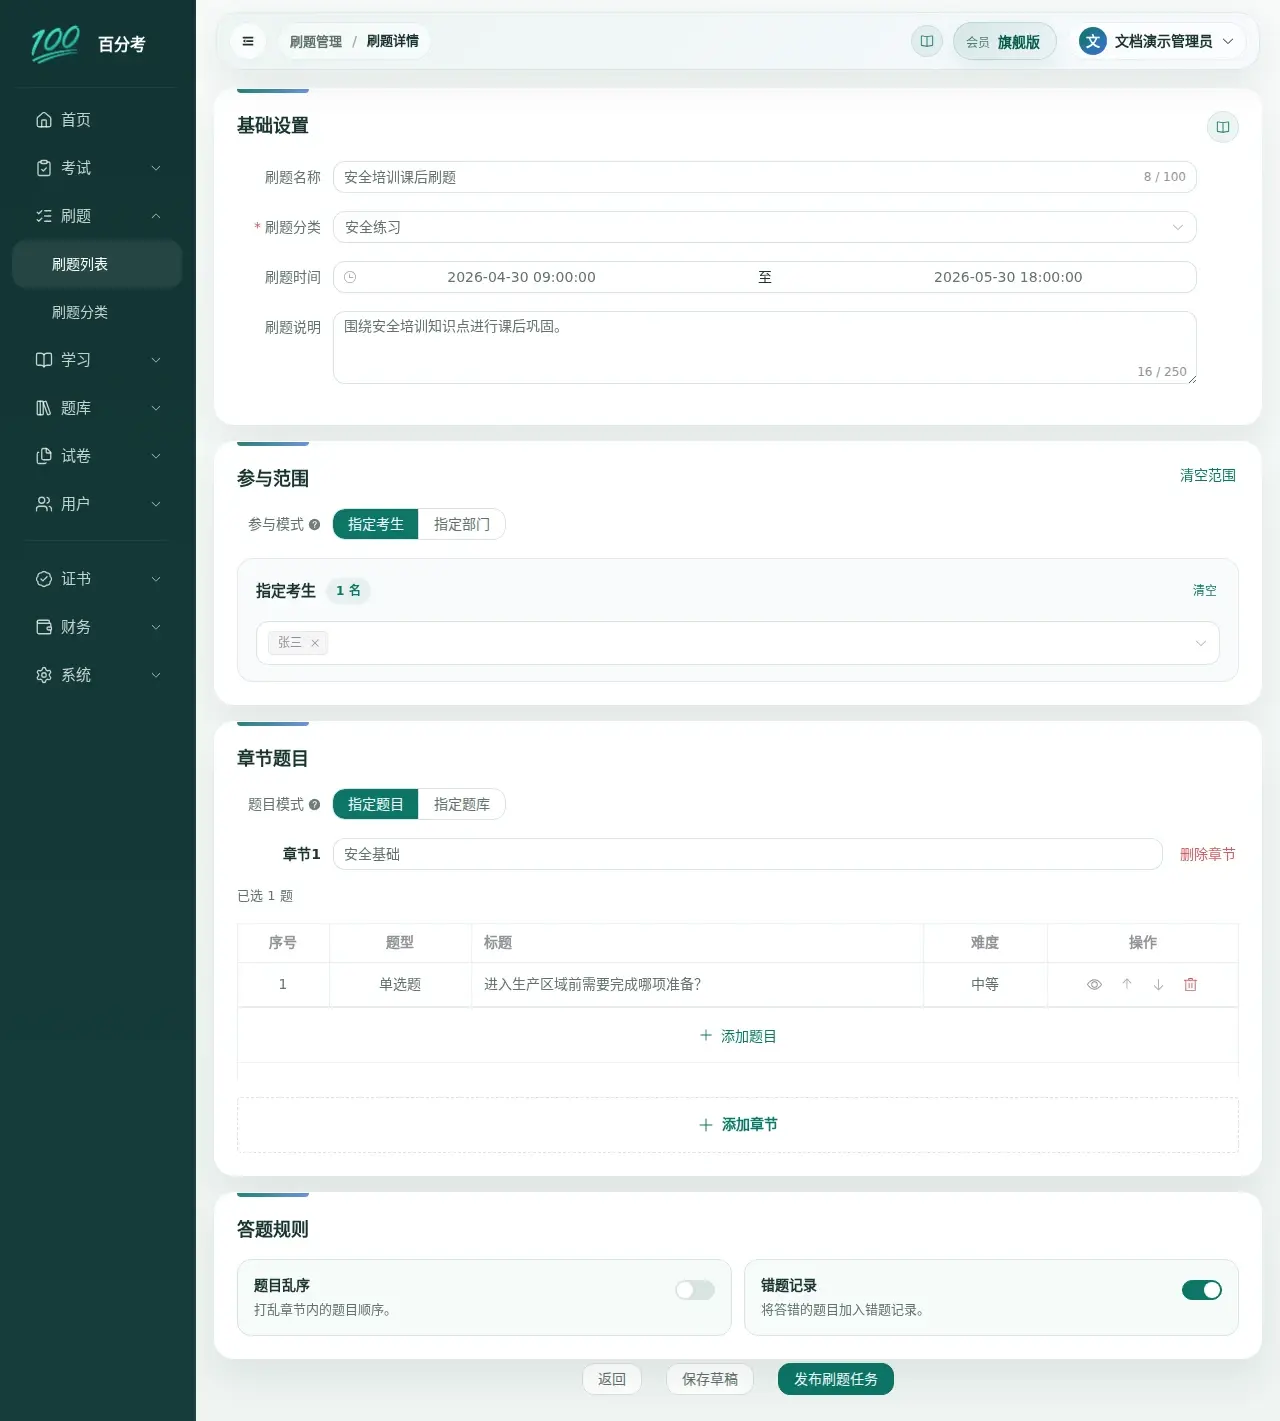Screen dimensions: 1280x1421
Task: Expand the 系统 sidebar menu
Action: tap(97, 675)
